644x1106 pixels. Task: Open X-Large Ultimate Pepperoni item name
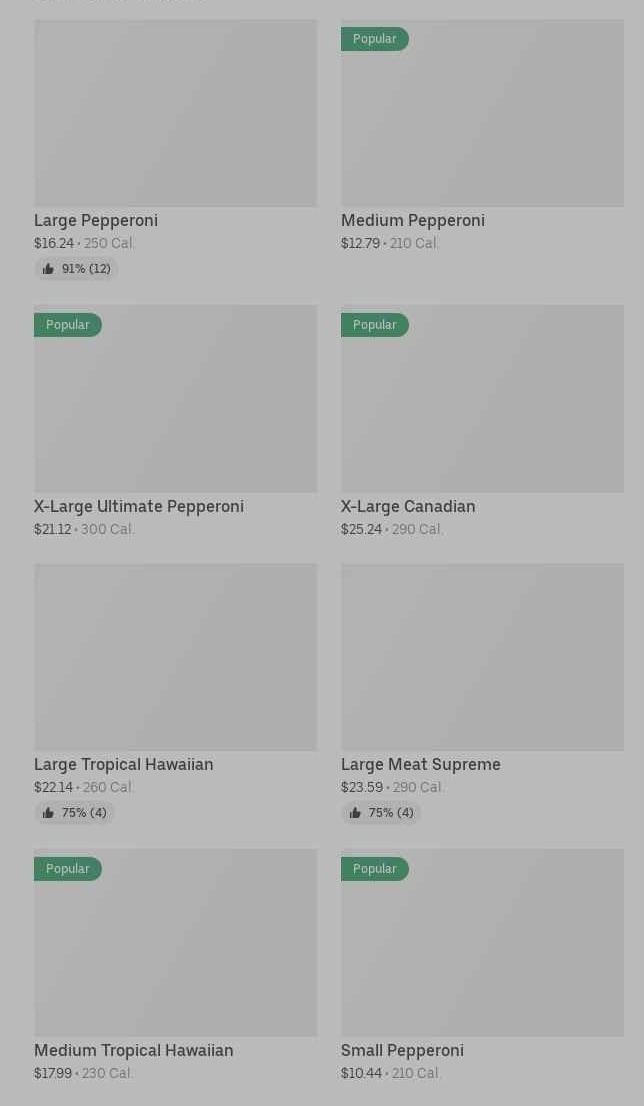click(x=139, y=506)
